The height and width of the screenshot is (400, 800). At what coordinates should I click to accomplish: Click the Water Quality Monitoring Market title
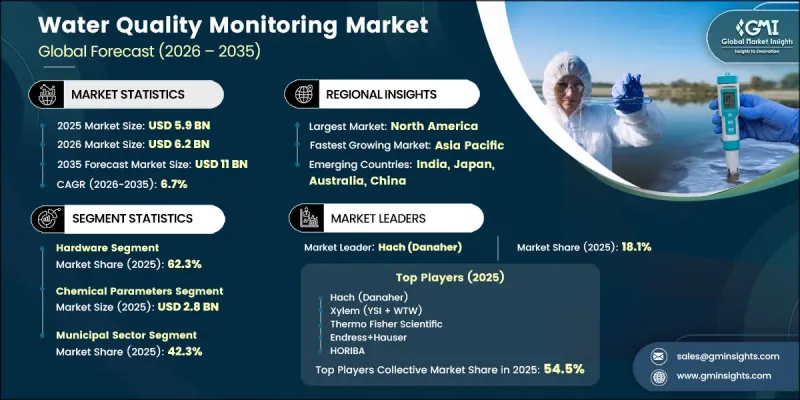233,25
